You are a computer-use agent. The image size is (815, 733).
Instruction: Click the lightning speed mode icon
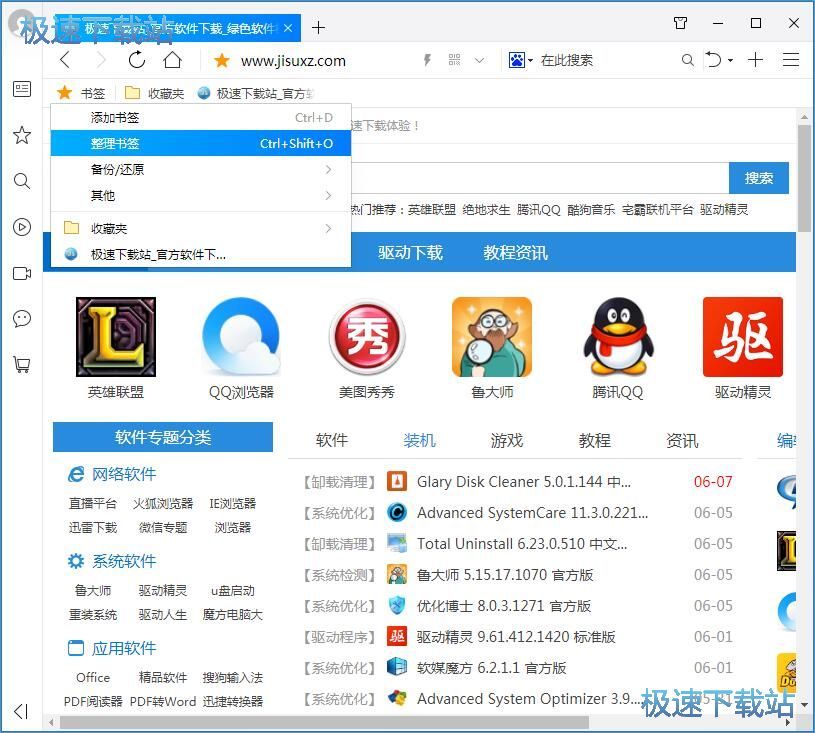coord(427,60)
